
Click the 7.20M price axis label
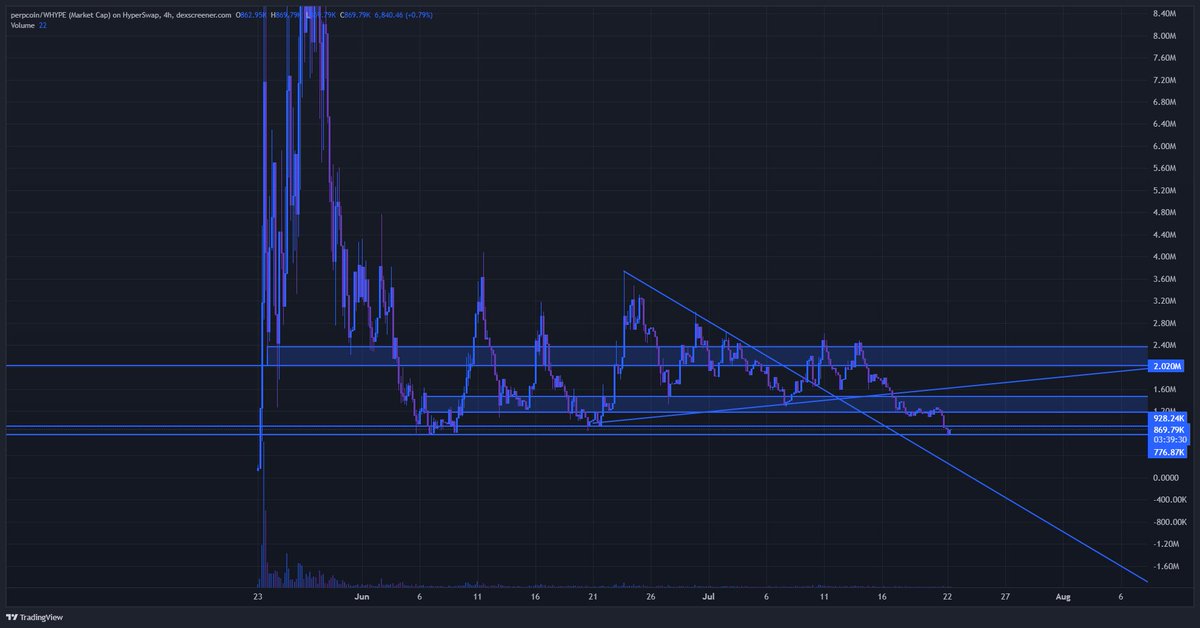1166,80
